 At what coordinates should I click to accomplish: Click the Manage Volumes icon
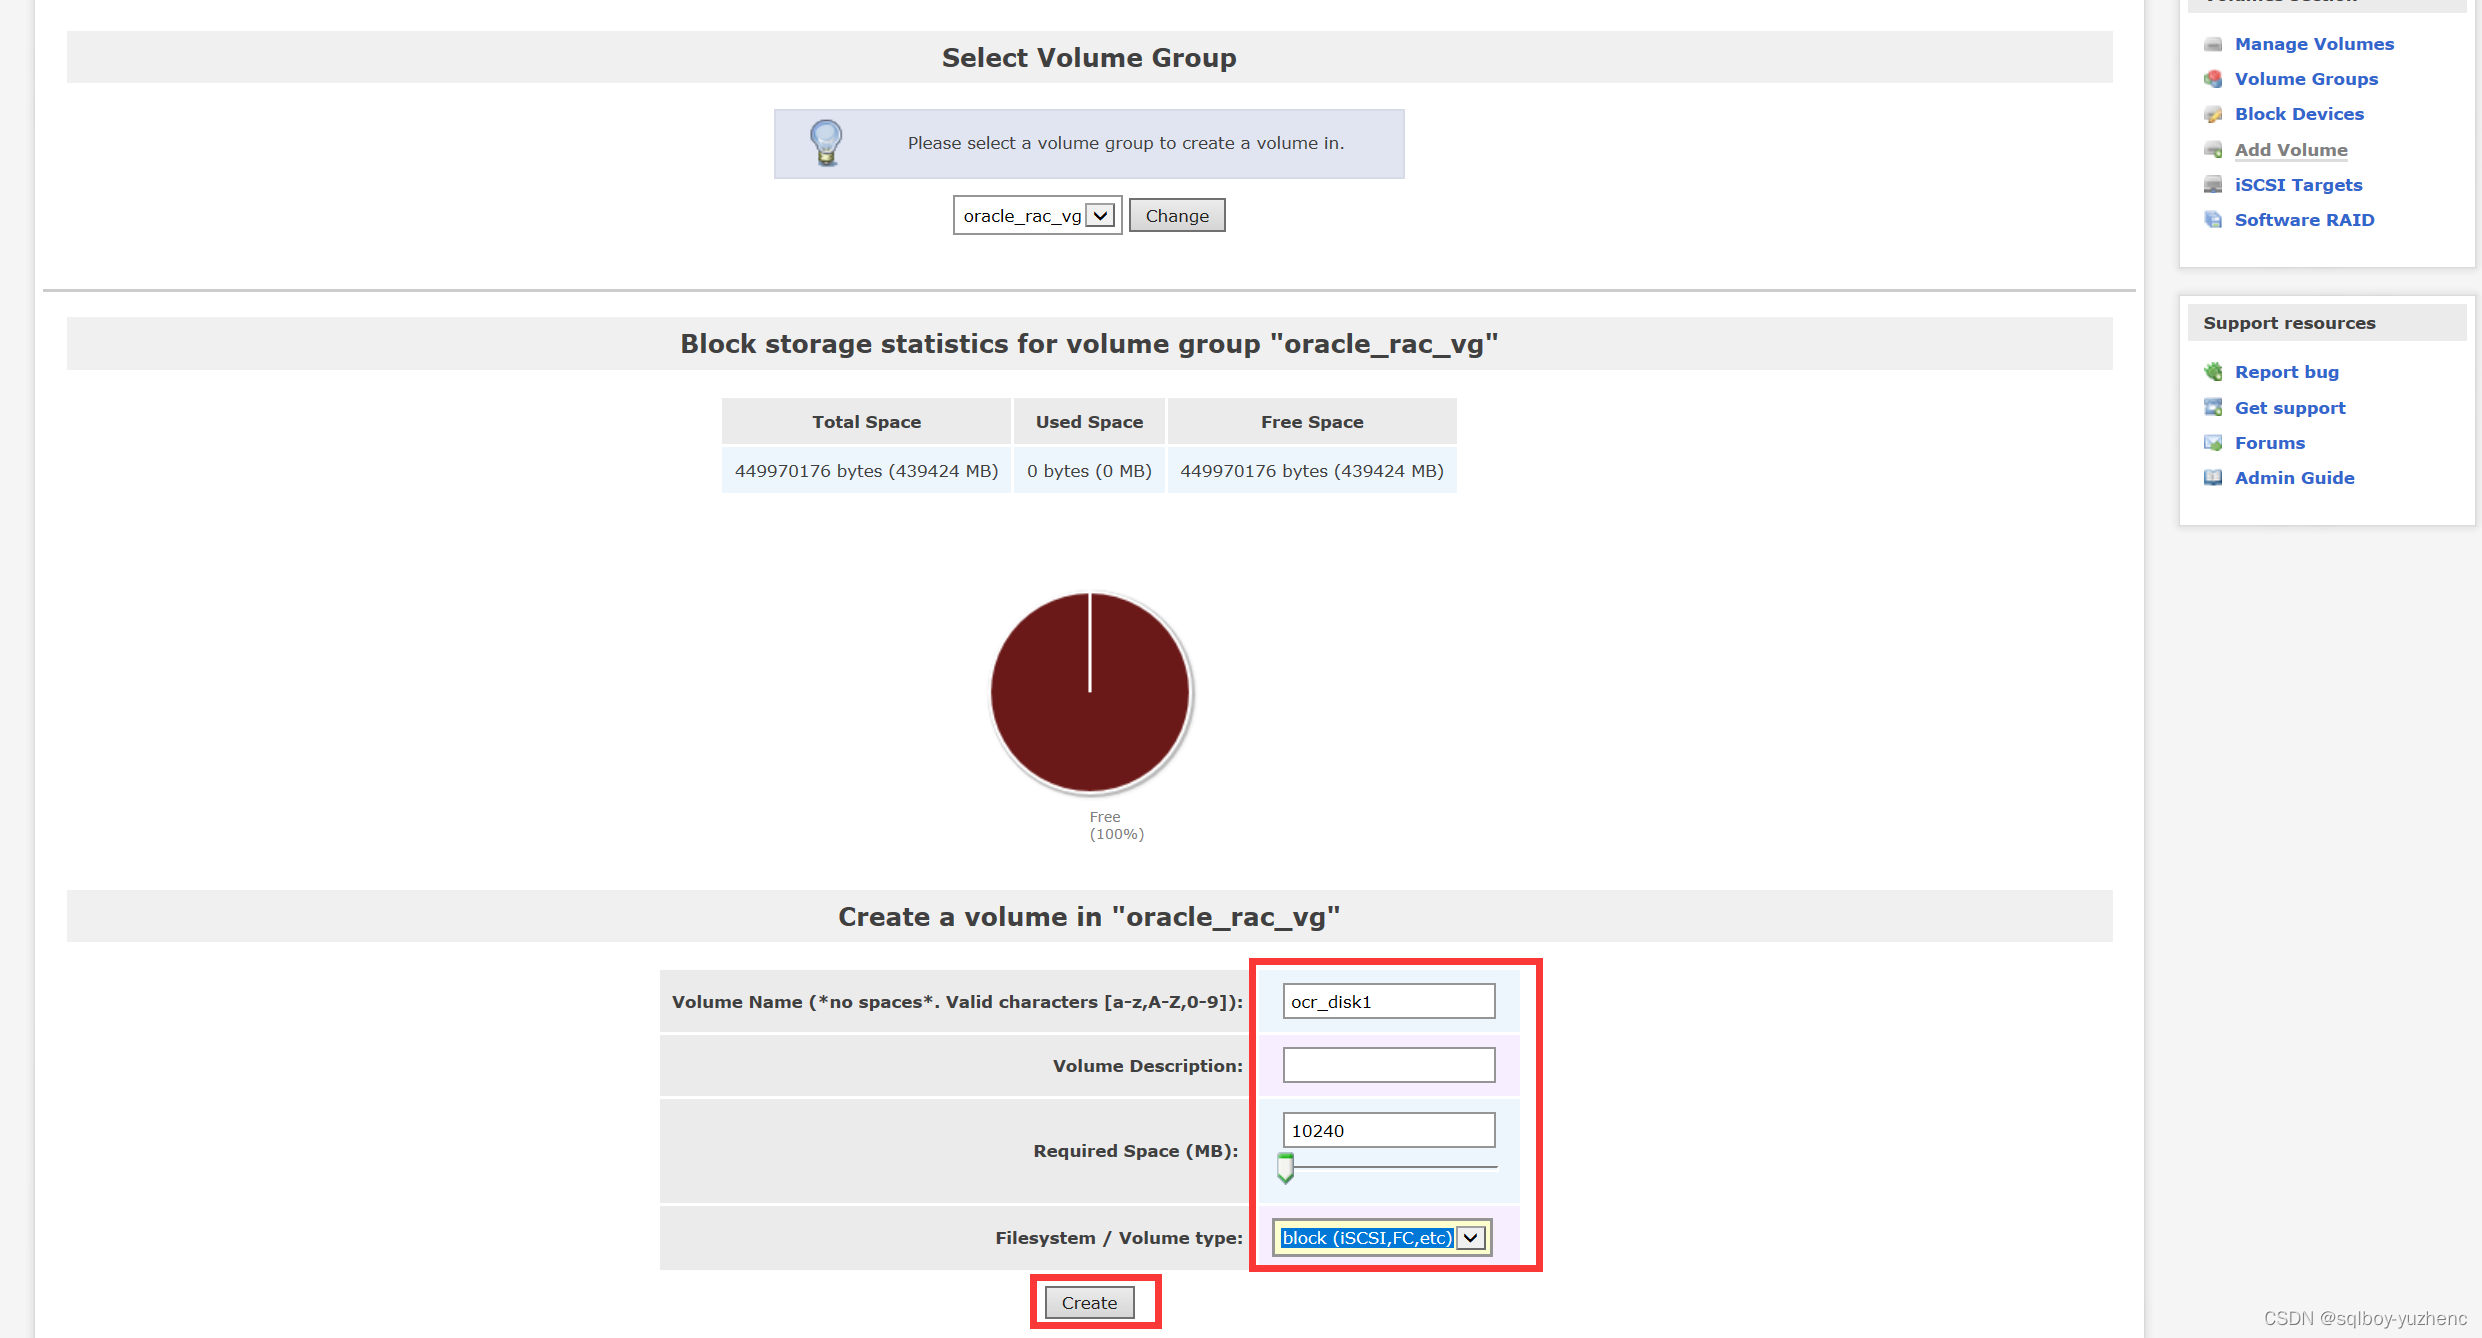click(x=2213, y=44)
